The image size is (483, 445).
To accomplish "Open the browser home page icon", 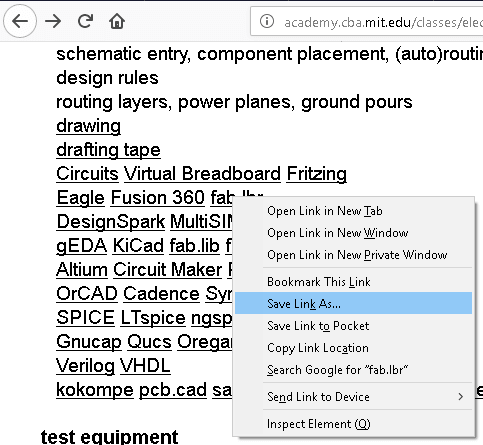I will click(117, 22).
